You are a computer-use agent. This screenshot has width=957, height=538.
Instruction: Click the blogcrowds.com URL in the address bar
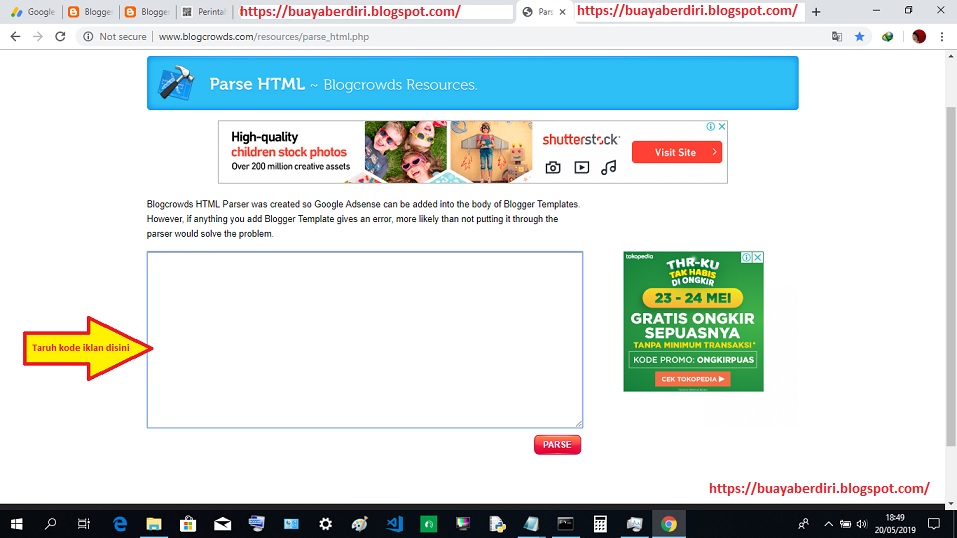coord(264,37)
